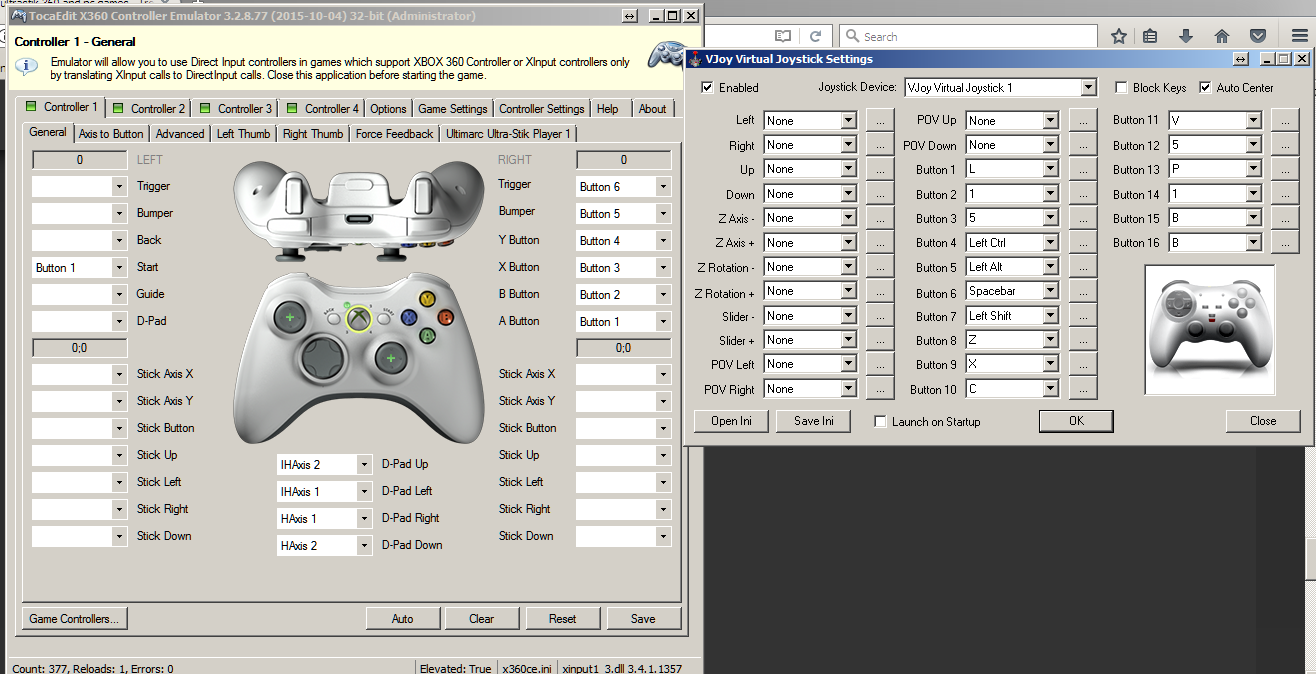Open the A Button mapping dropdown
The height and width of the screenshot is (674, 1316).
[x=662, y=322]
